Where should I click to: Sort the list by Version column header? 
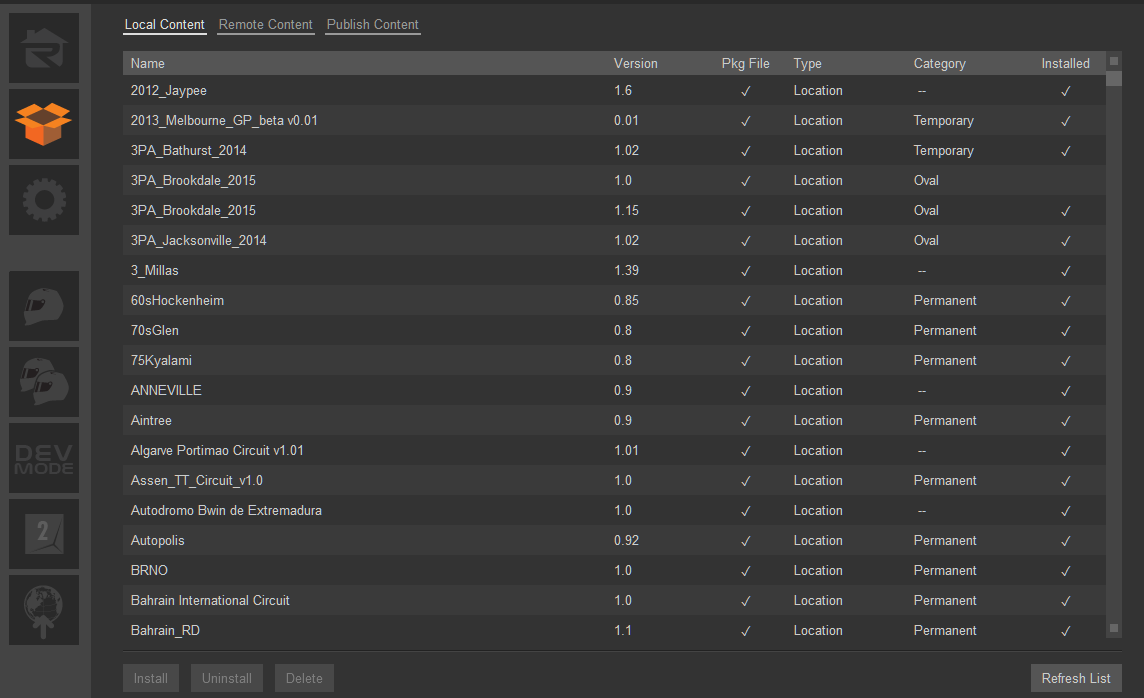(636, 64)
